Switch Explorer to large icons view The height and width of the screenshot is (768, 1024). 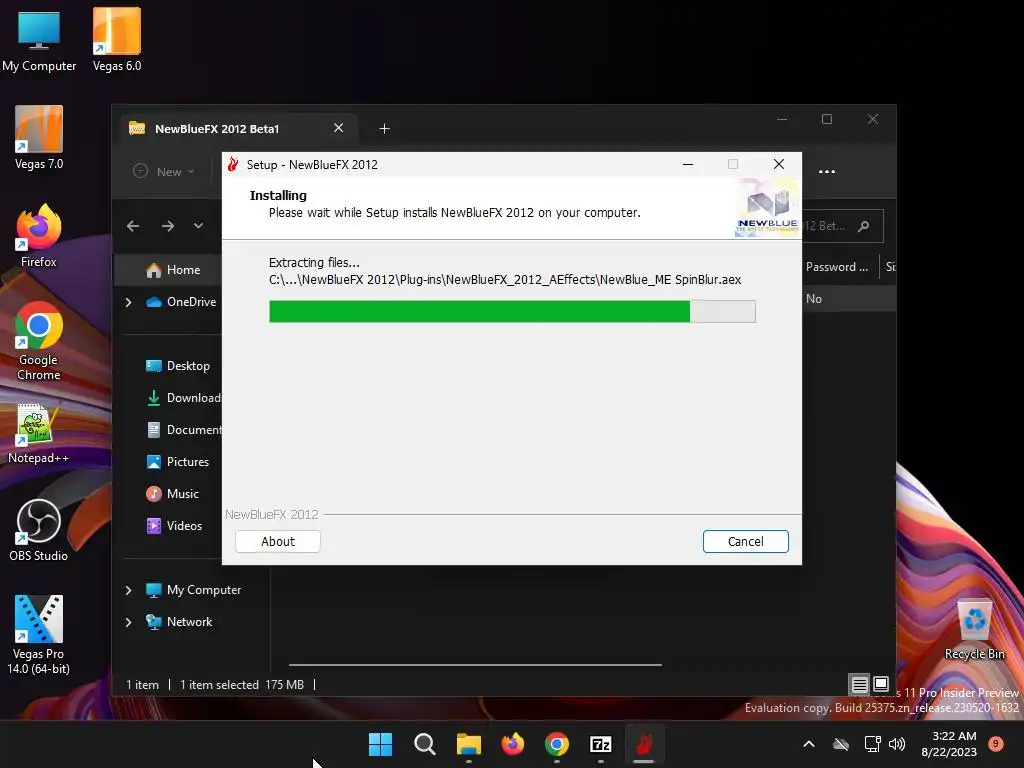pos(880,684)
